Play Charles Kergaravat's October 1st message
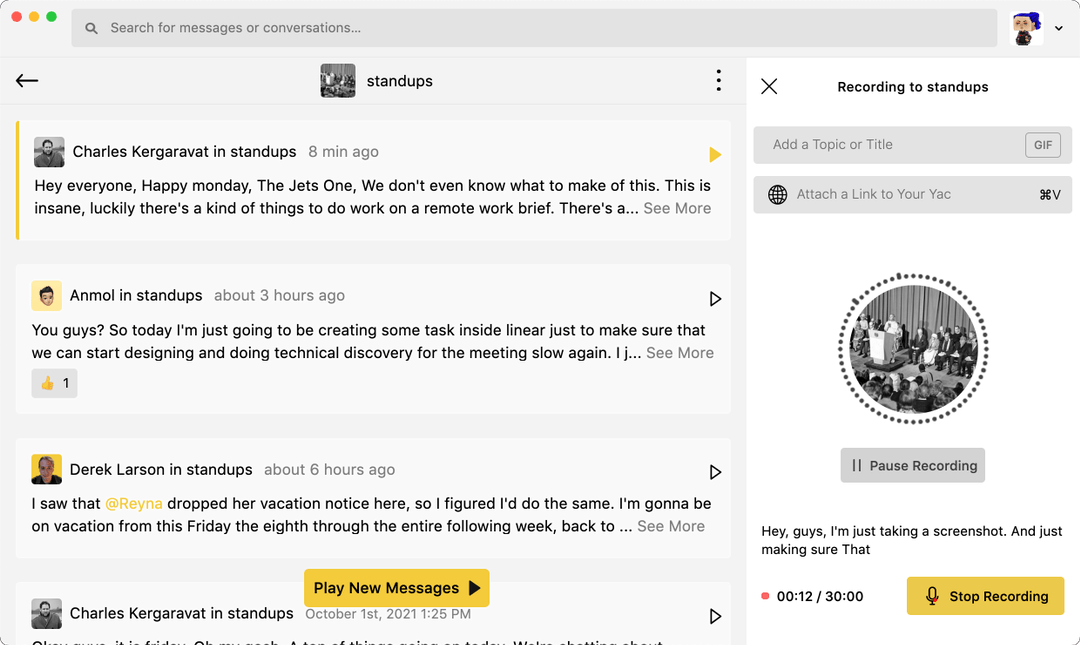 pyautogui.click(x=715, y=616)
